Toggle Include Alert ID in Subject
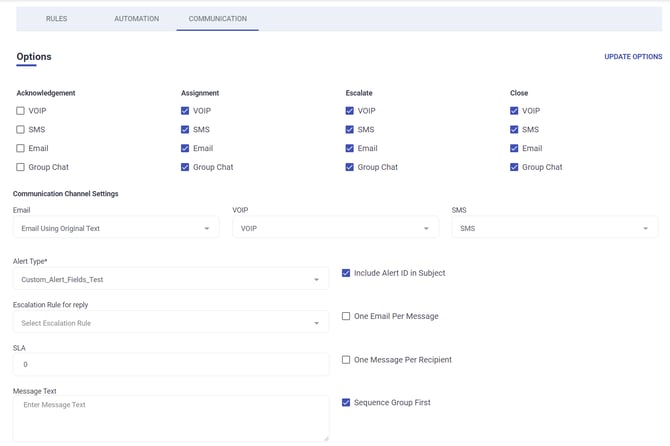This screenshot has width=670, height=446. tap(346, 273)
